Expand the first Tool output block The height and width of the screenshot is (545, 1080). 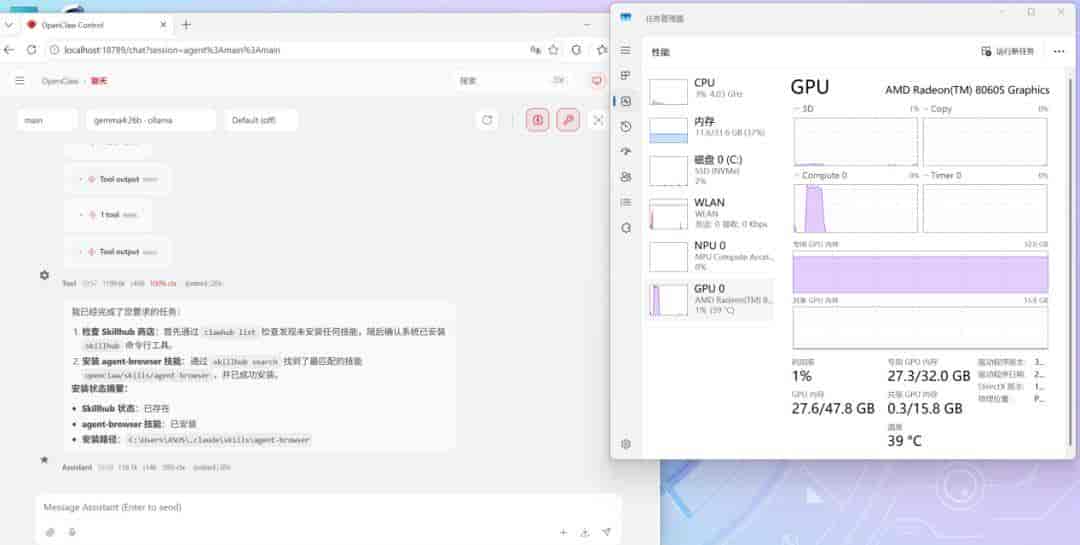click(117, 179)
